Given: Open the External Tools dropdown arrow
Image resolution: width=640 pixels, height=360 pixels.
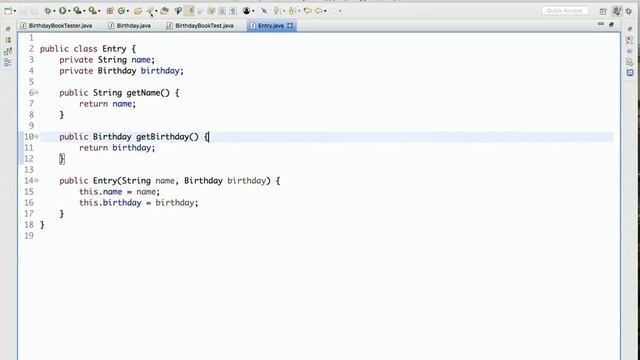Looking at the screenshot, I should pos(99,11).
